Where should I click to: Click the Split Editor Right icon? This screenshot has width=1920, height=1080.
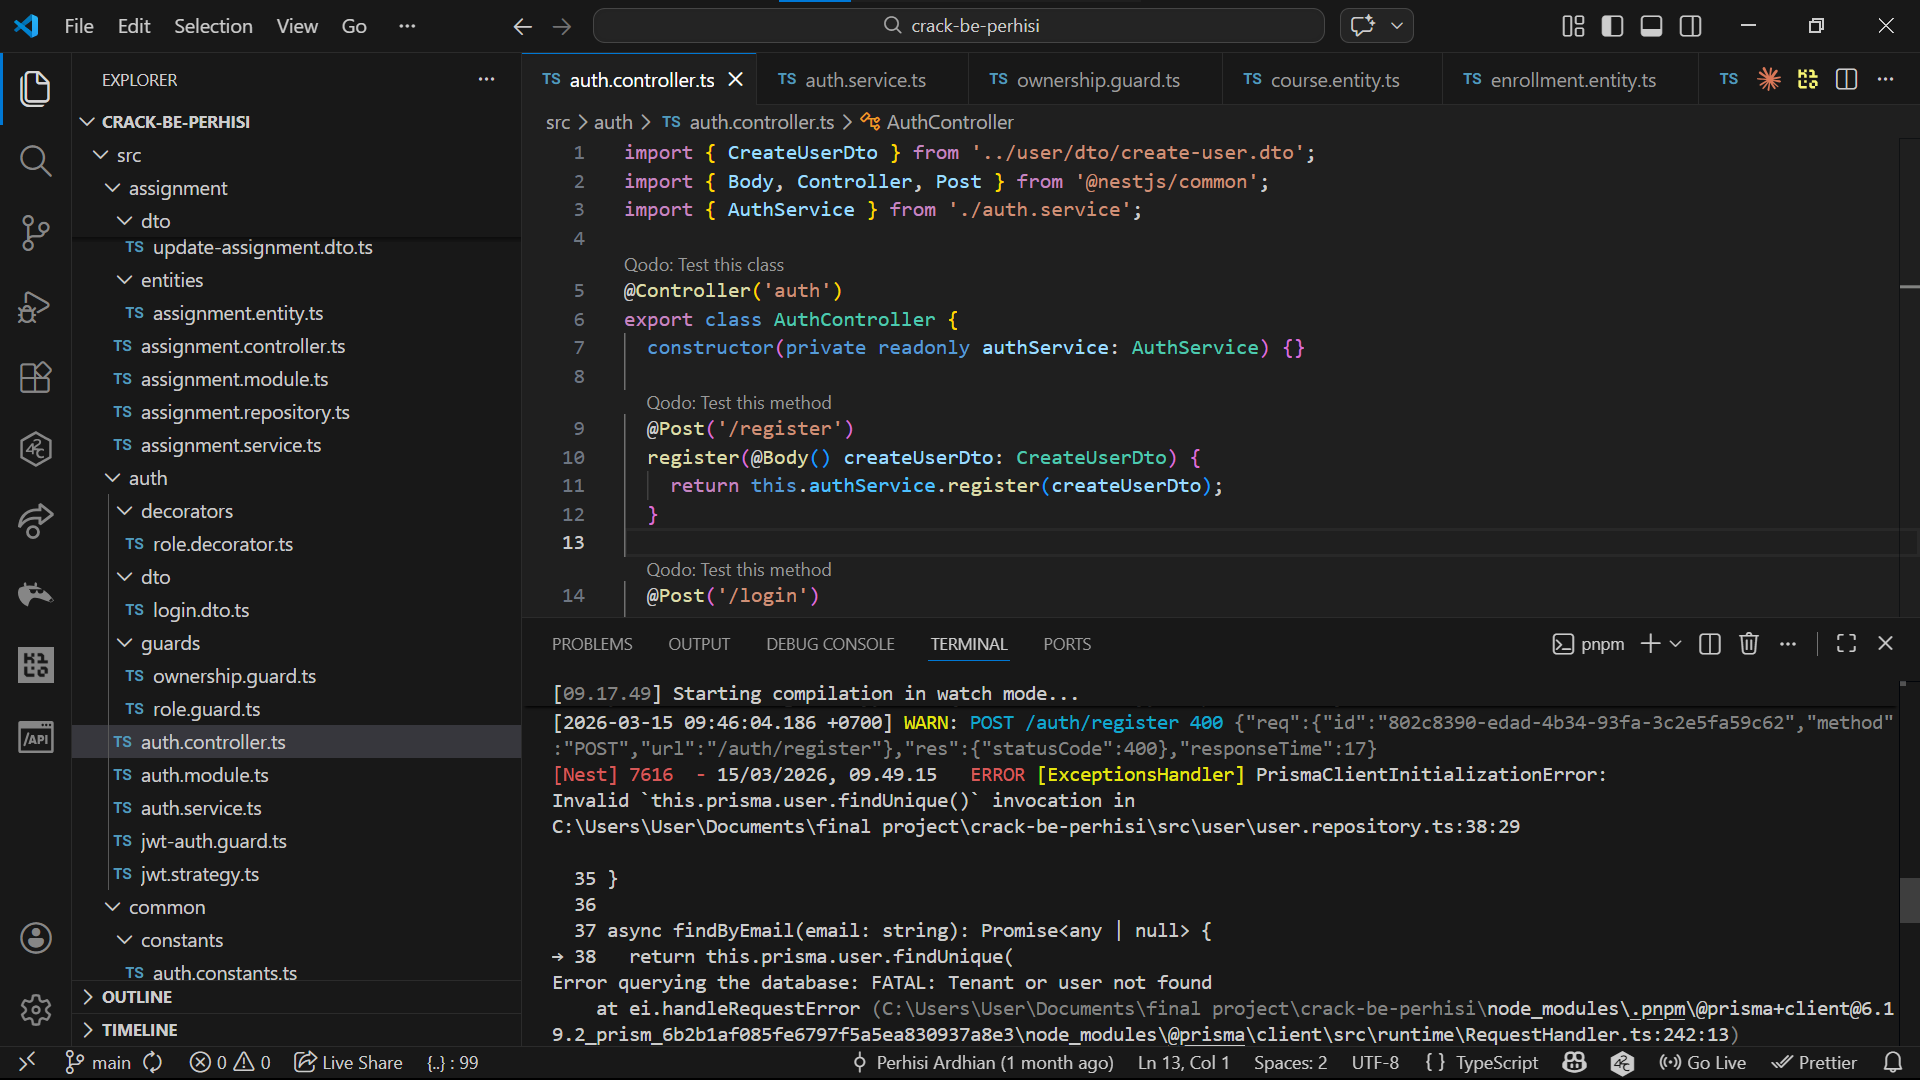1846,80
